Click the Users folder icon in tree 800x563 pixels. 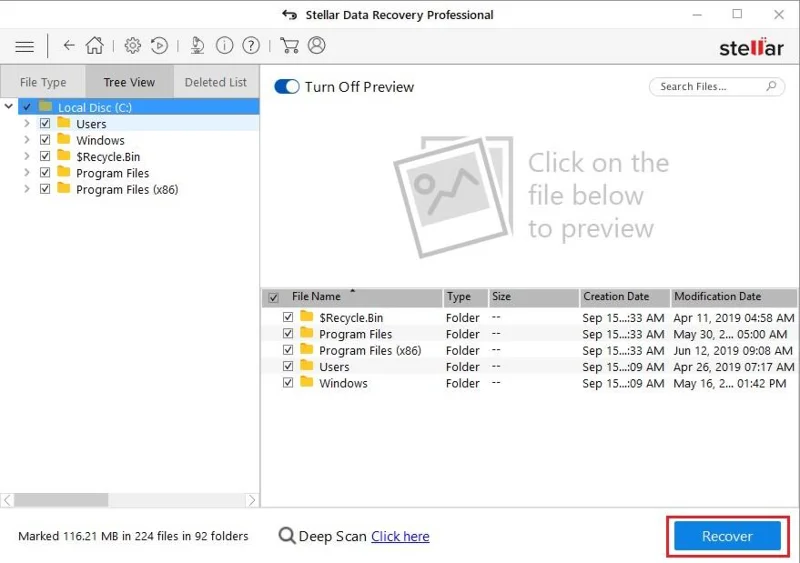64,123
